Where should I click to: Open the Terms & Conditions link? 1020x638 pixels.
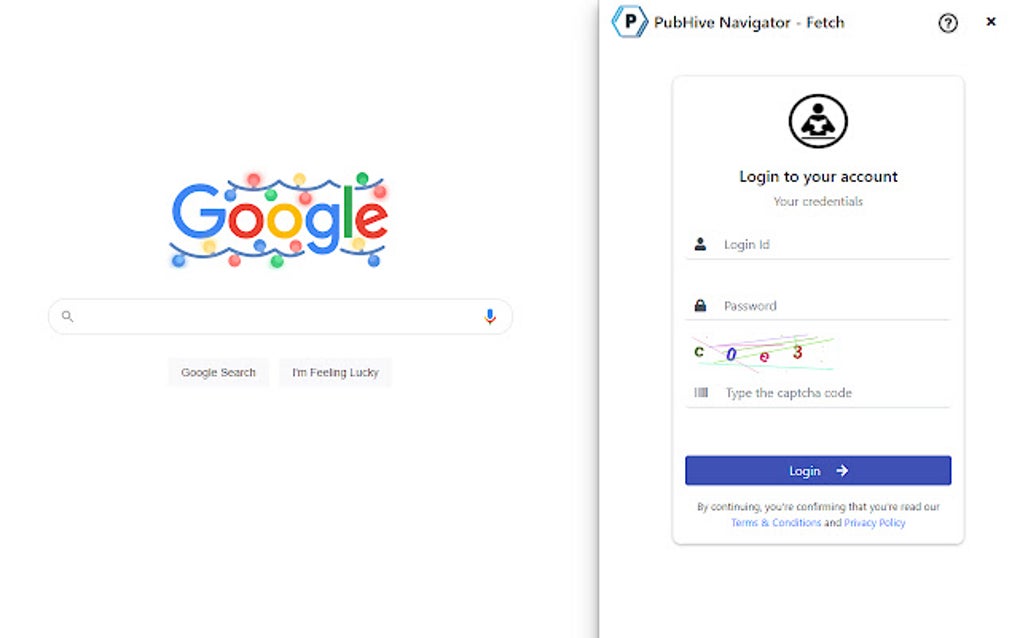[x=776, y=522]
